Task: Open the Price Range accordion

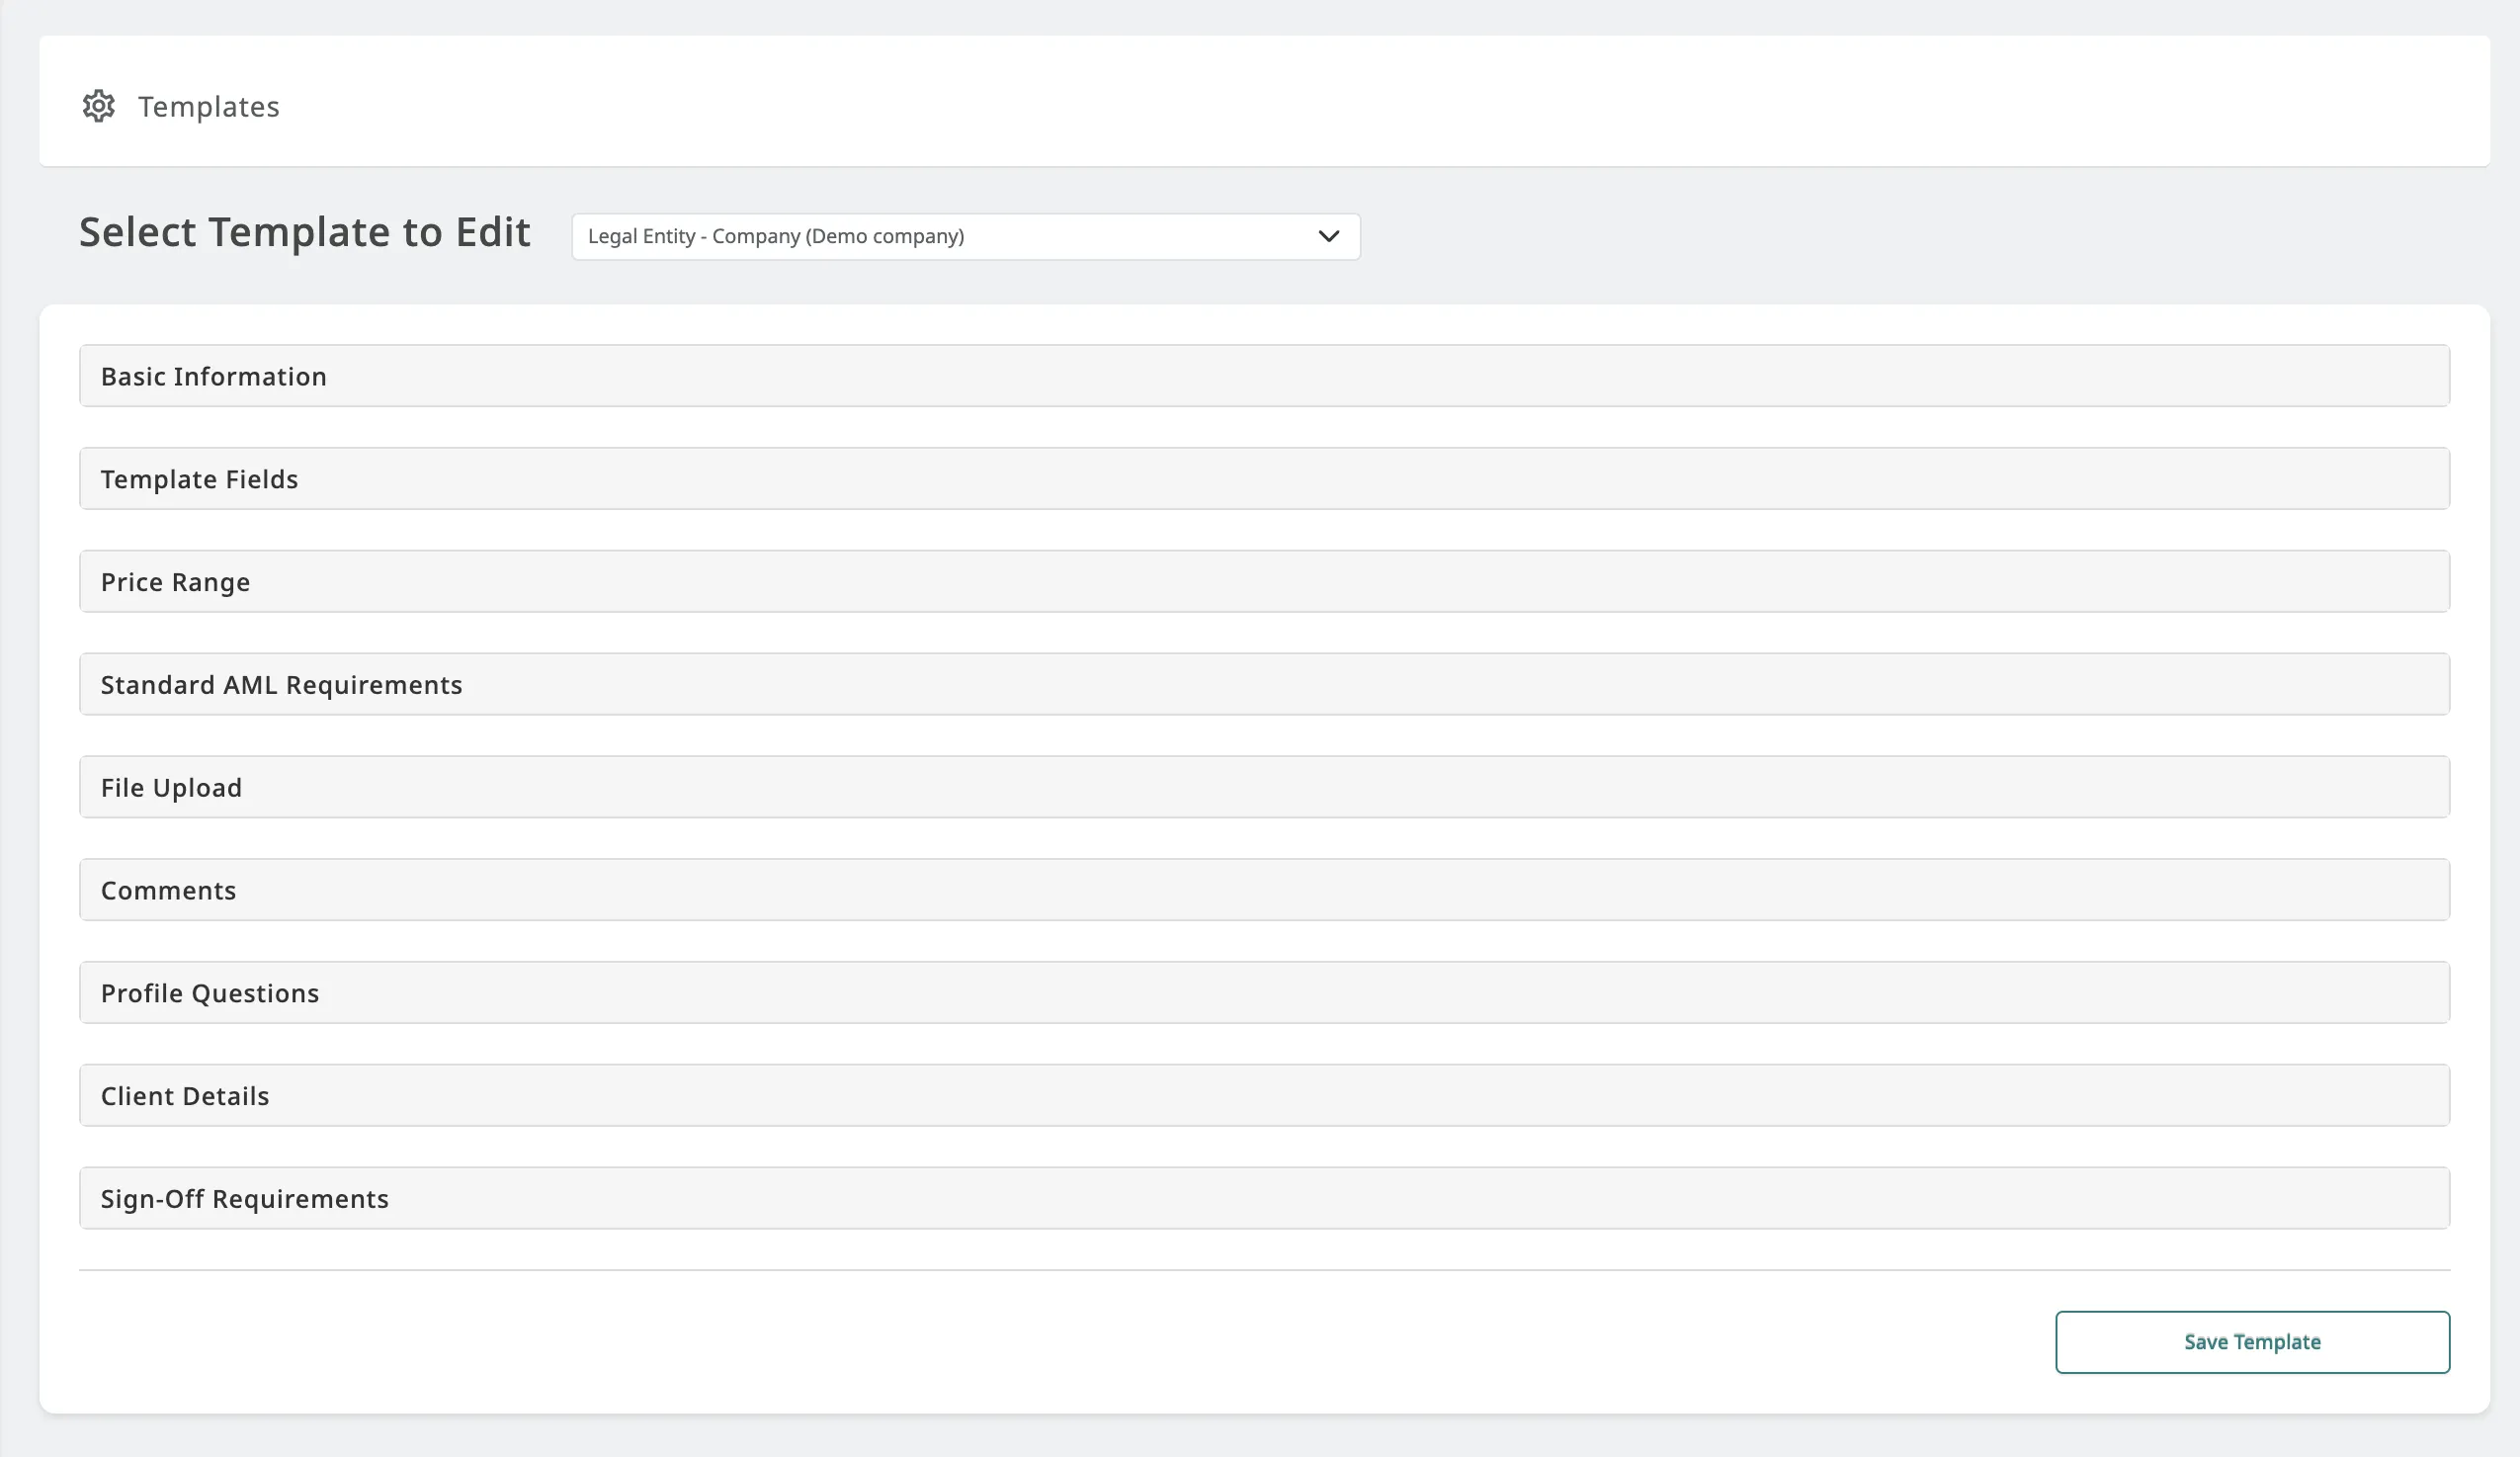Action: pos(1264,582)
